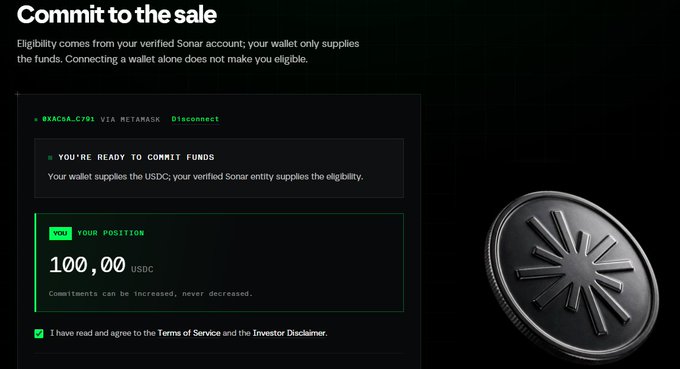Click the green square ready indicator

(x=50, y=157)
